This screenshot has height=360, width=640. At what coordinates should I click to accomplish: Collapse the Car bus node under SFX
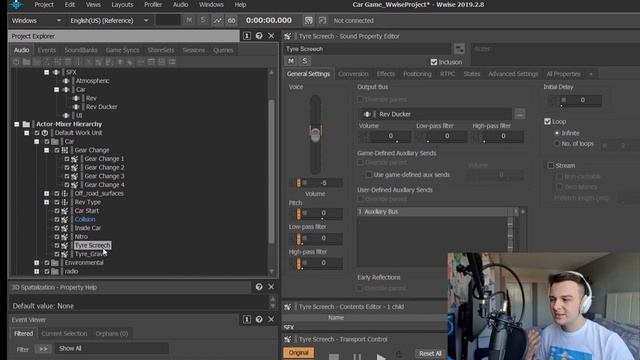pos(56,89)
